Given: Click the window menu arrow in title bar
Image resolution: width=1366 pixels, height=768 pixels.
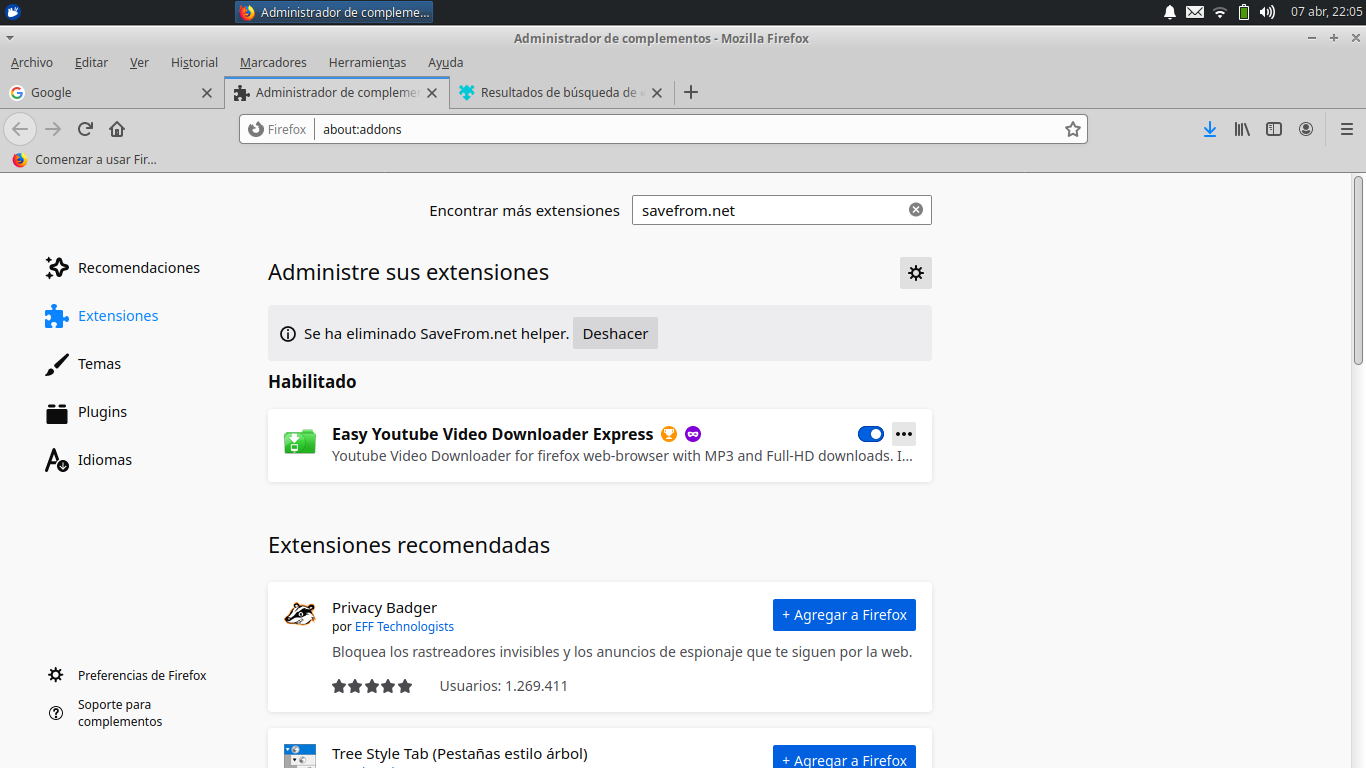Looking at the screenshot, I should (9, 38).
